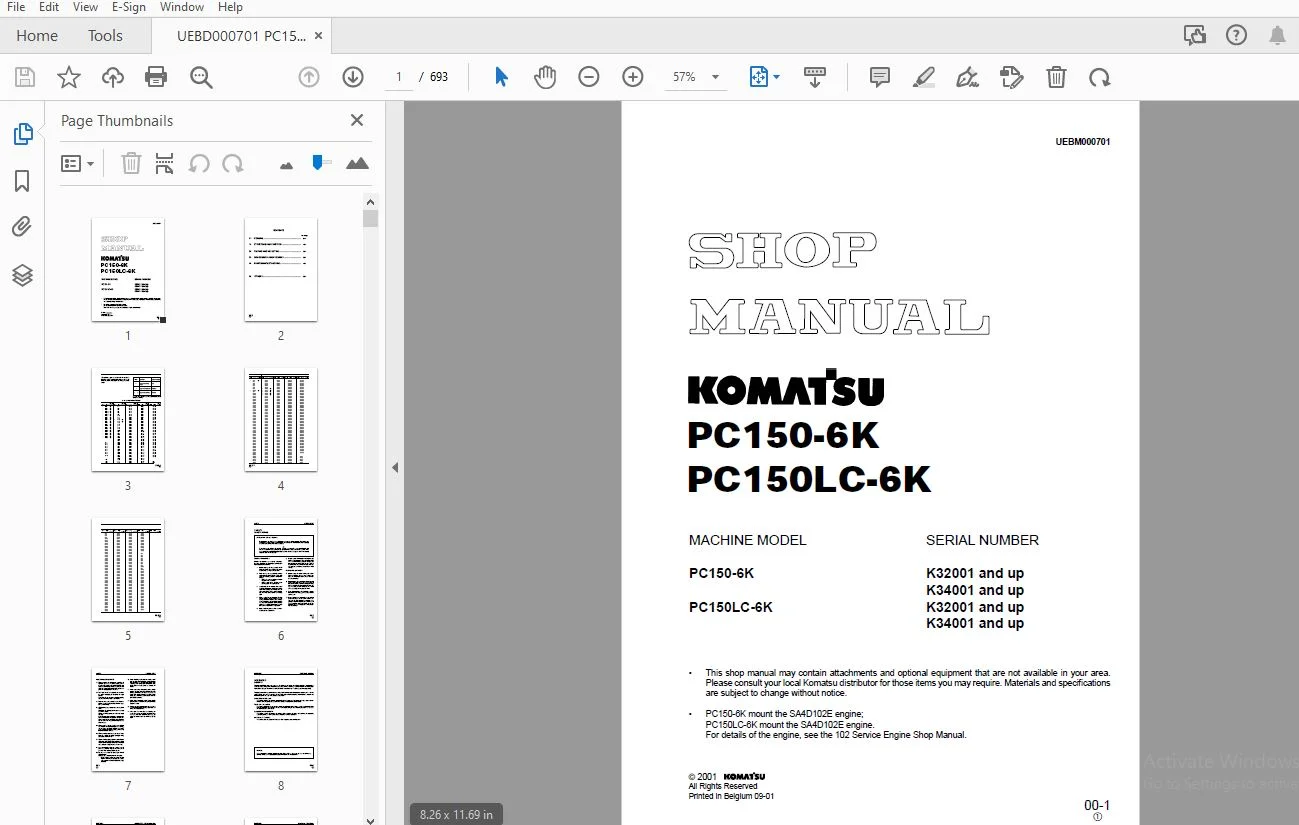Click the edit/stamp tool icon
The height and width of the screenshot is (825, 1299).
1012,77
